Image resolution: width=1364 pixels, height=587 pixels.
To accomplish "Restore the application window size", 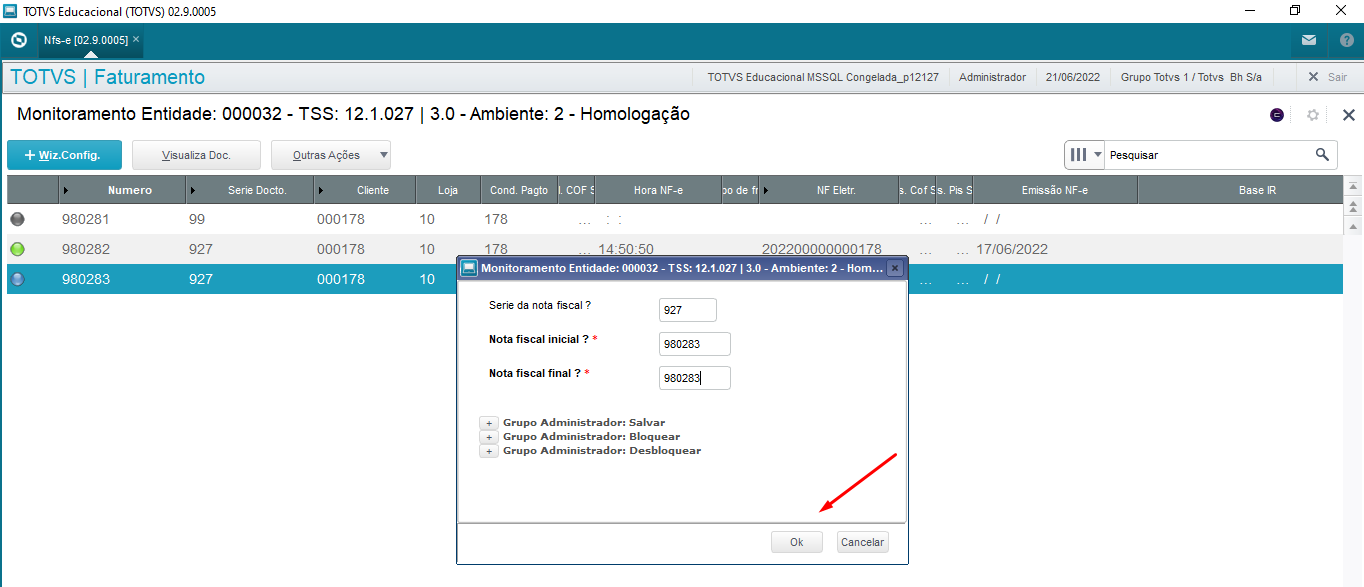I will pos(1295,11).
